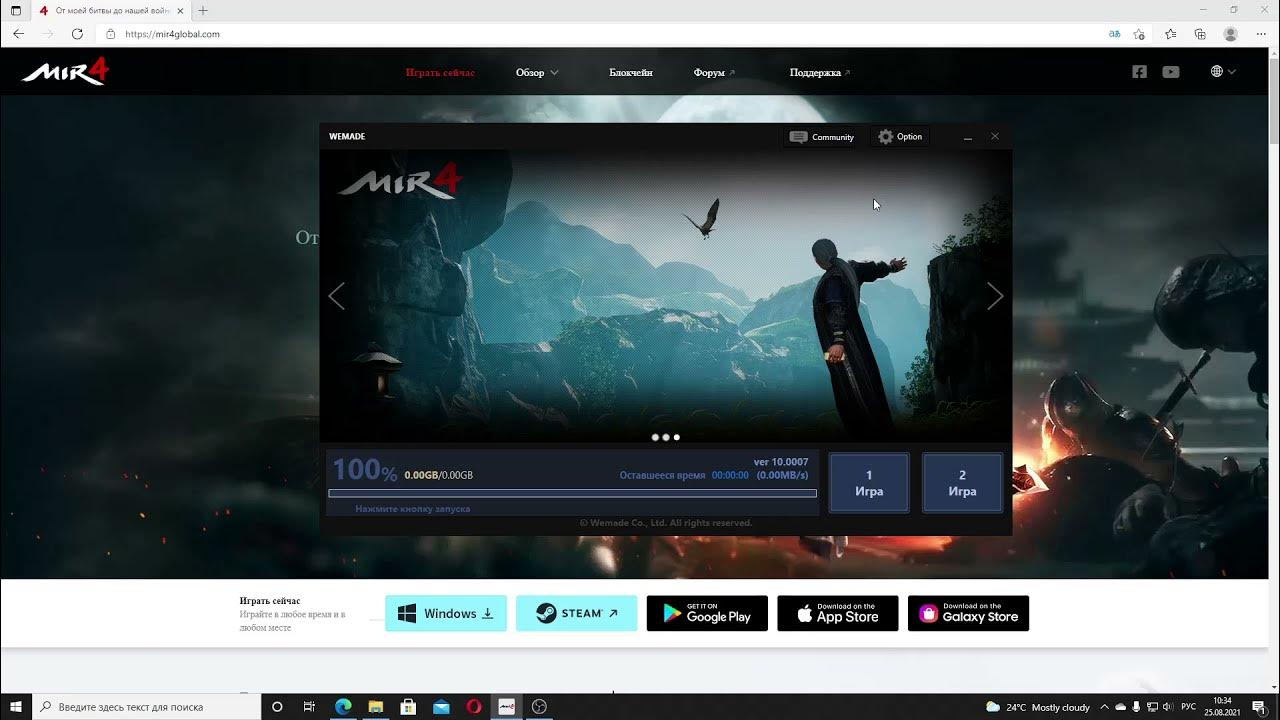Viewport: 1280px width, 720px height.
Task: Open a new browser tab
Action: coord(203,10)
